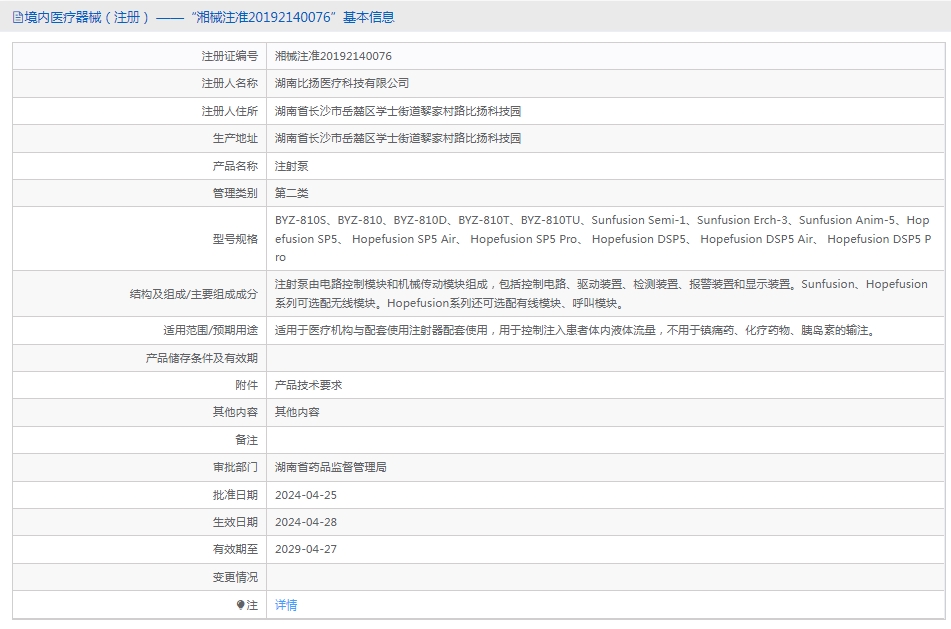
Task: Click the 批准日期 label
Action: click(235, 495)
